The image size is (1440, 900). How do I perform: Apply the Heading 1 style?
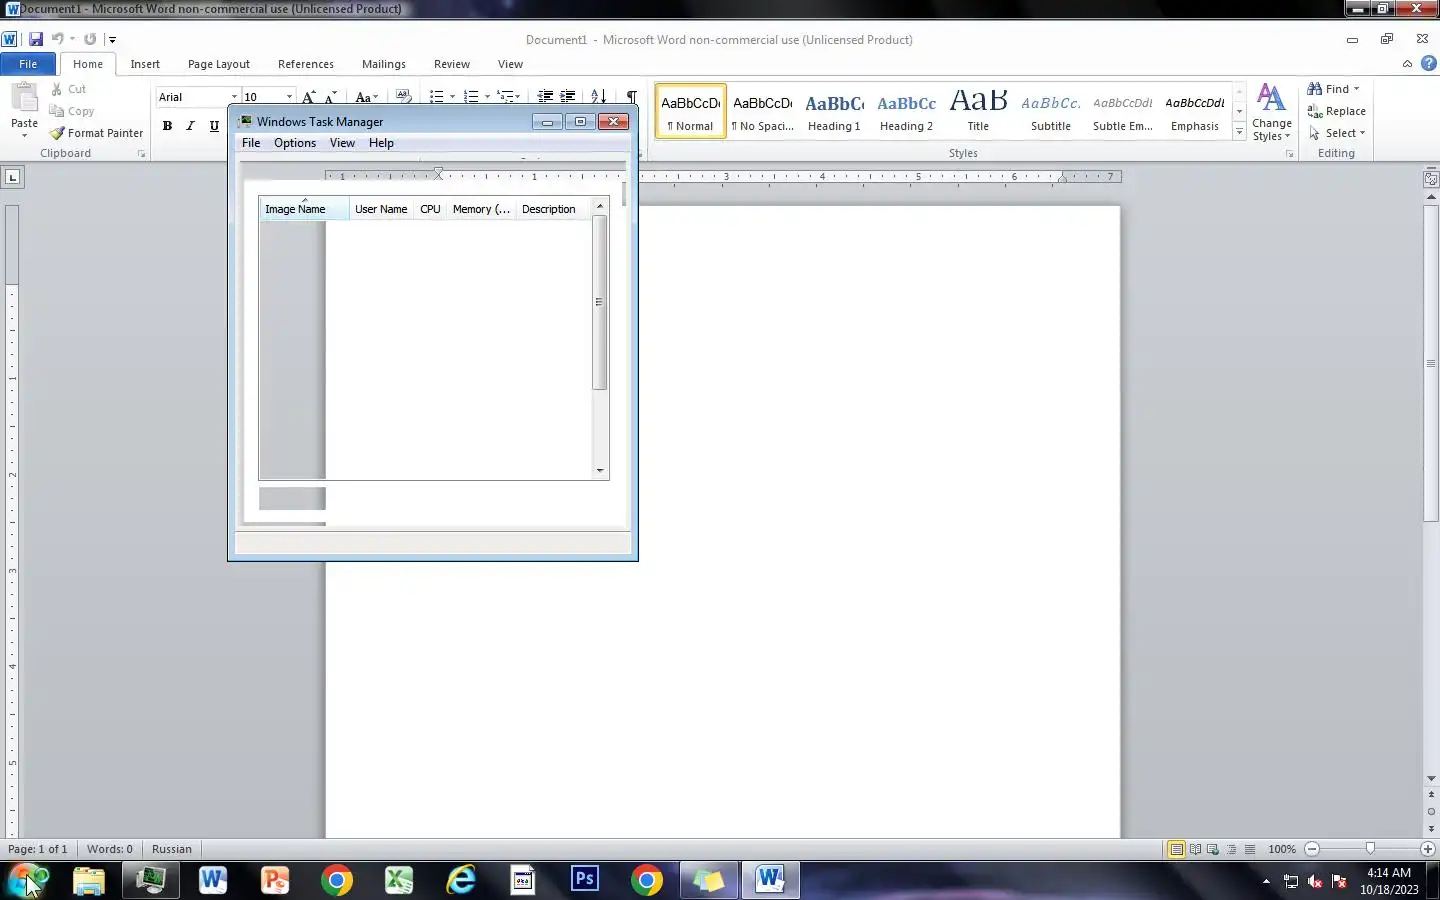[834, 111]
